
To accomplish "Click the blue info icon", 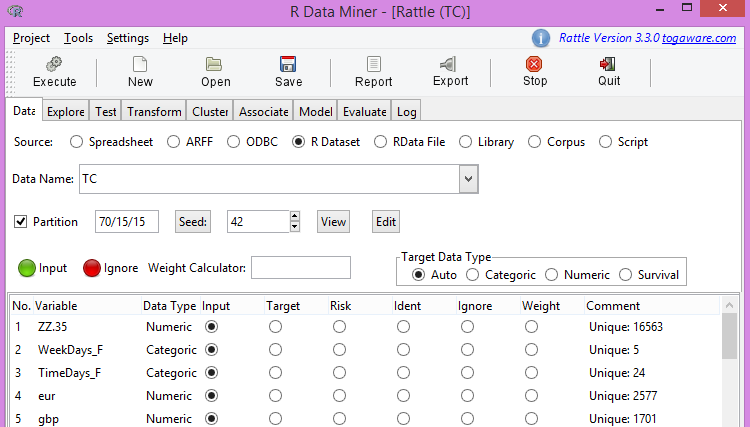I will (x=541, y=38).
